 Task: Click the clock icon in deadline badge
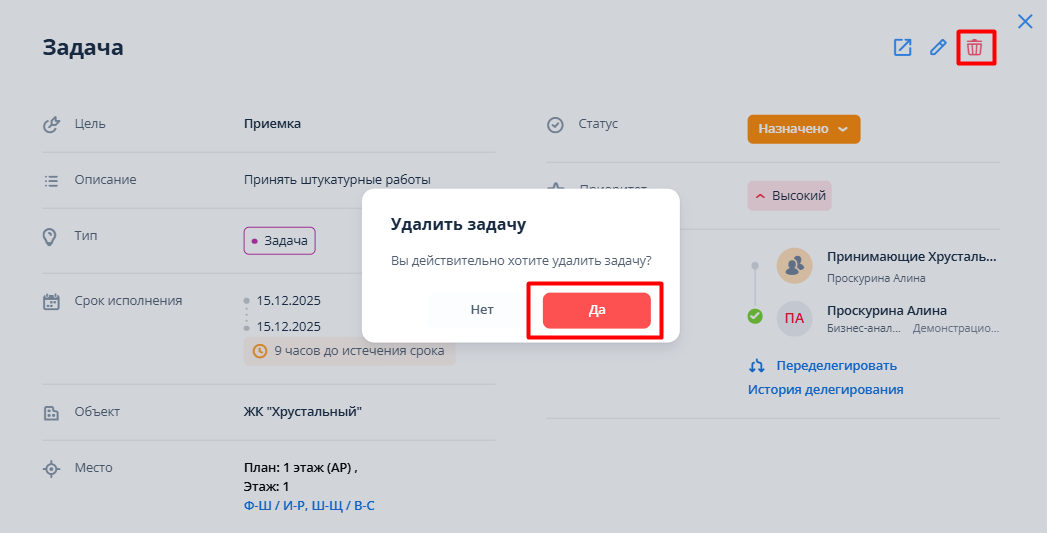260,351
